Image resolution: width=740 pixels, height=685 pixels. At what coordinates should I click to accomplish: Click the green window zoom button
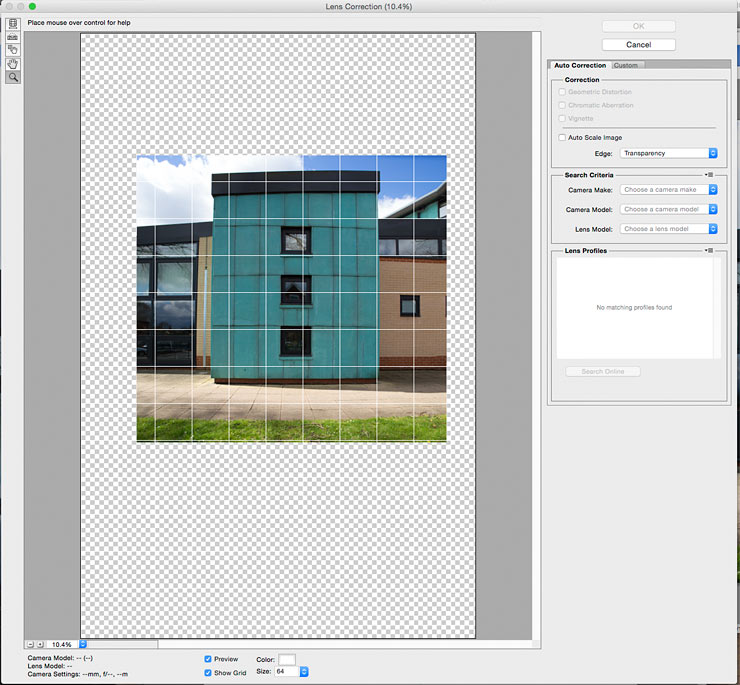pyautogui.click(x=32, y=7)
